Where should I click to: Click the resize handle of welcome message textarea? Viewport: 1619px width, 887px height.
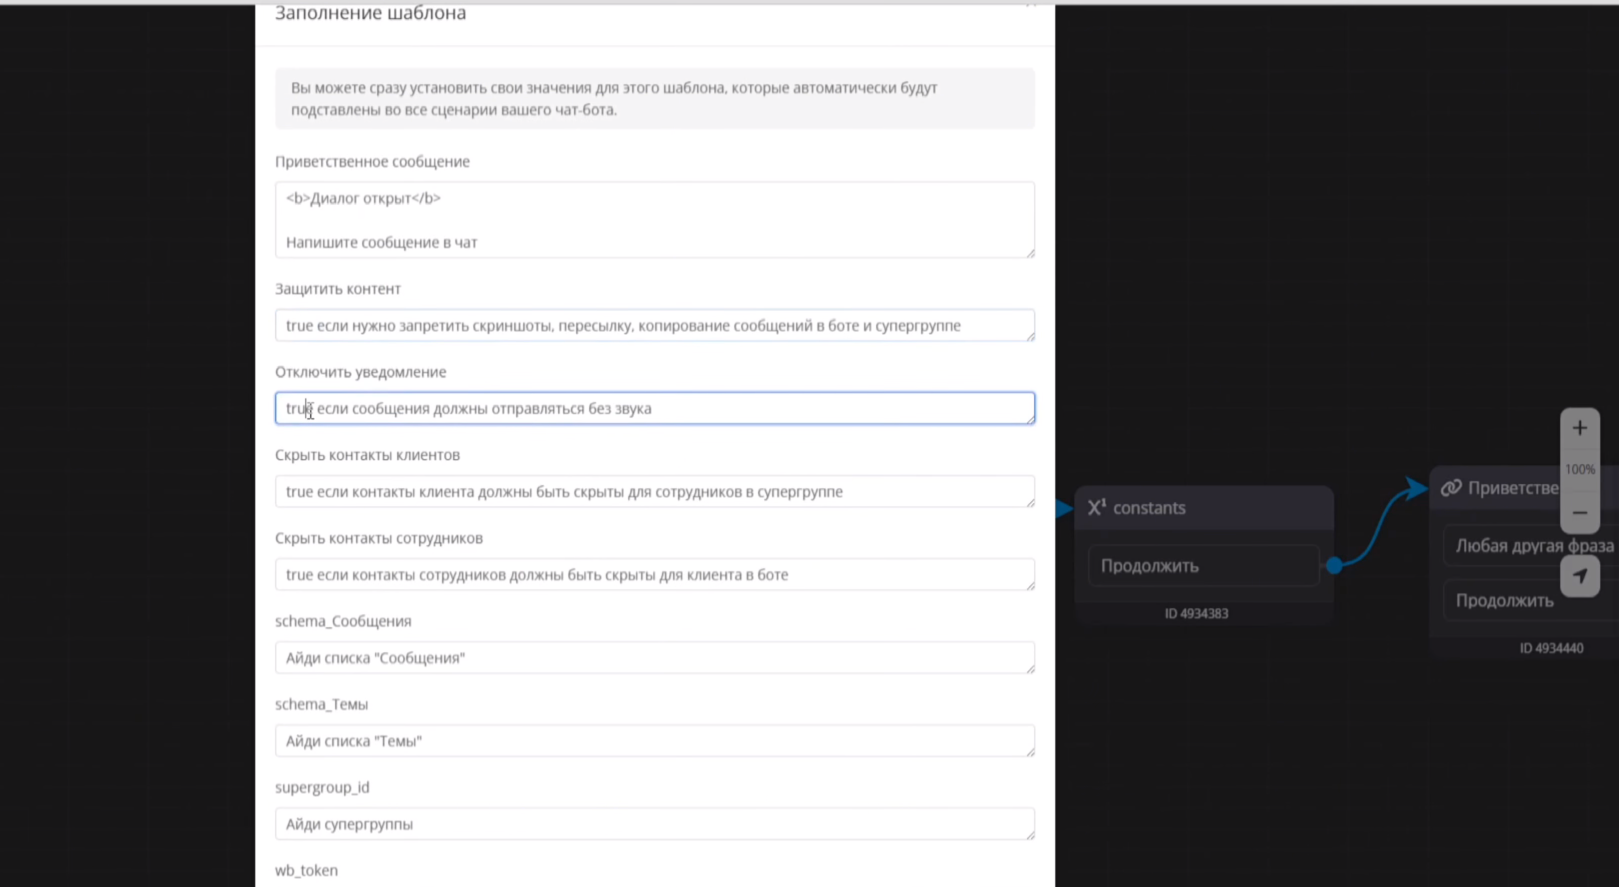[x=1030, y=253]
